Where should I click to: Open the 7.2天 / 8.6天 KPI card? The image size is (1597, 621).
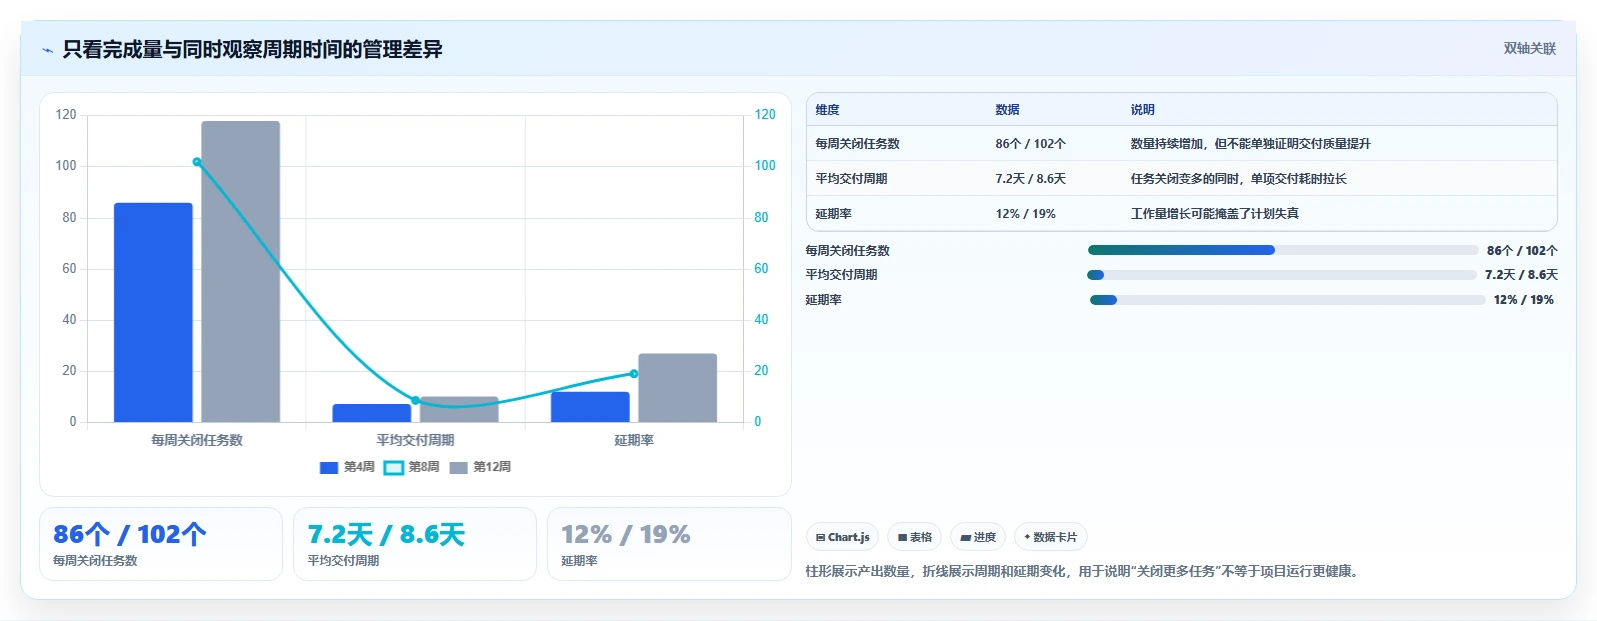[x=415, y=544]
